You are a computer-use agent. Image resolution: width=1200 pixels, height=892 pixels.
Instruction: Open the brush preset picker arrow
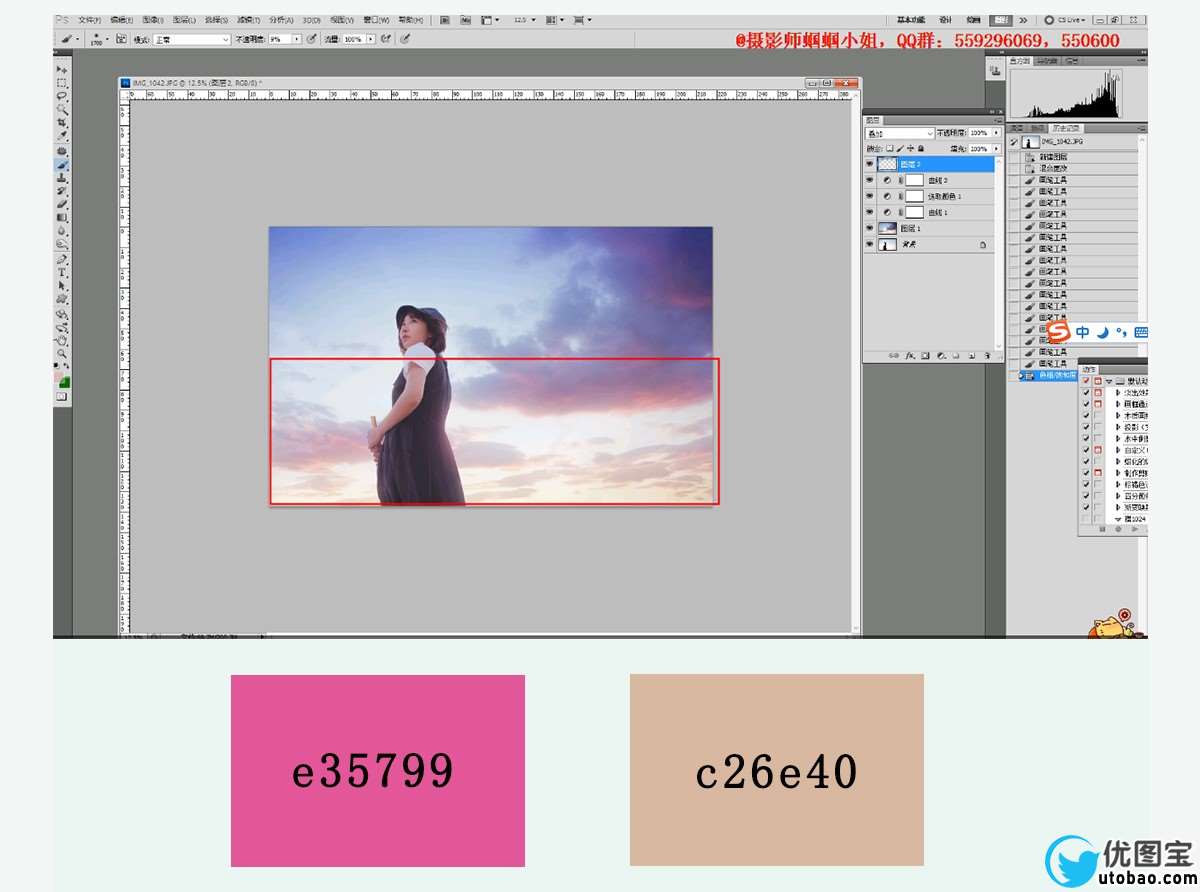(108, 38)
